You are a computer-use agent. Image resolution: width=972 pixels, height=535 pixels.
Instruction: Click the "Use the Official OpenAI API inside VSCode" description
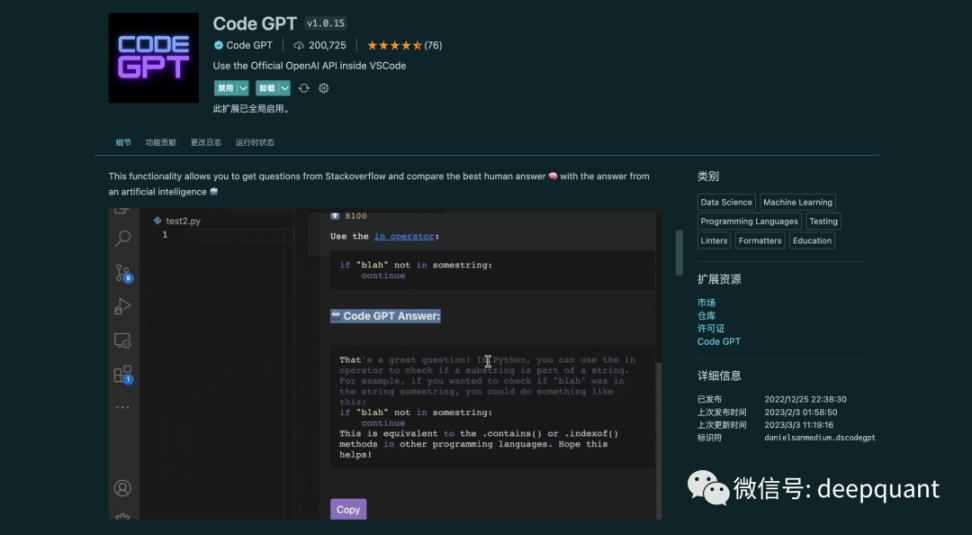309,66
